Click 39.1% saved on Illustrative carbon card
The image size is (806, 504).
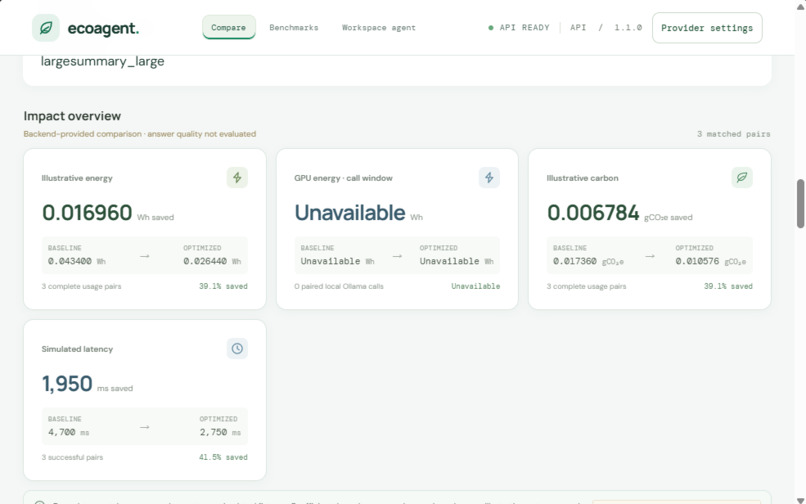[728, 286]
